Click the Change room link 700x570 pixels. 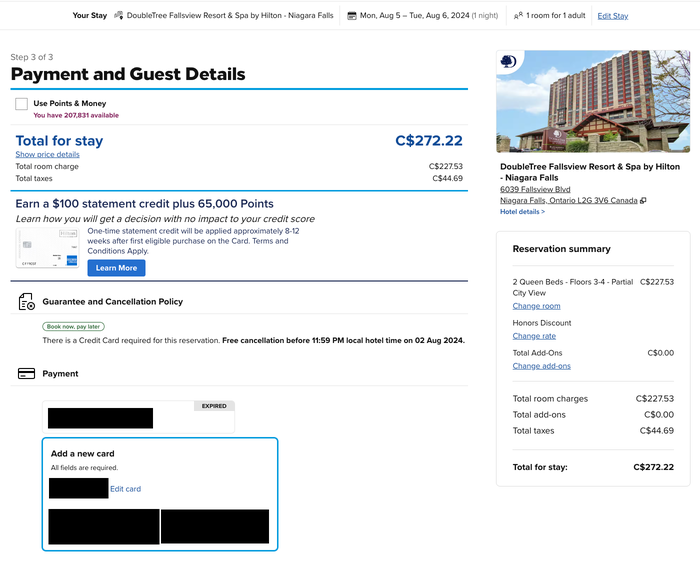click(x=536, y=306)
